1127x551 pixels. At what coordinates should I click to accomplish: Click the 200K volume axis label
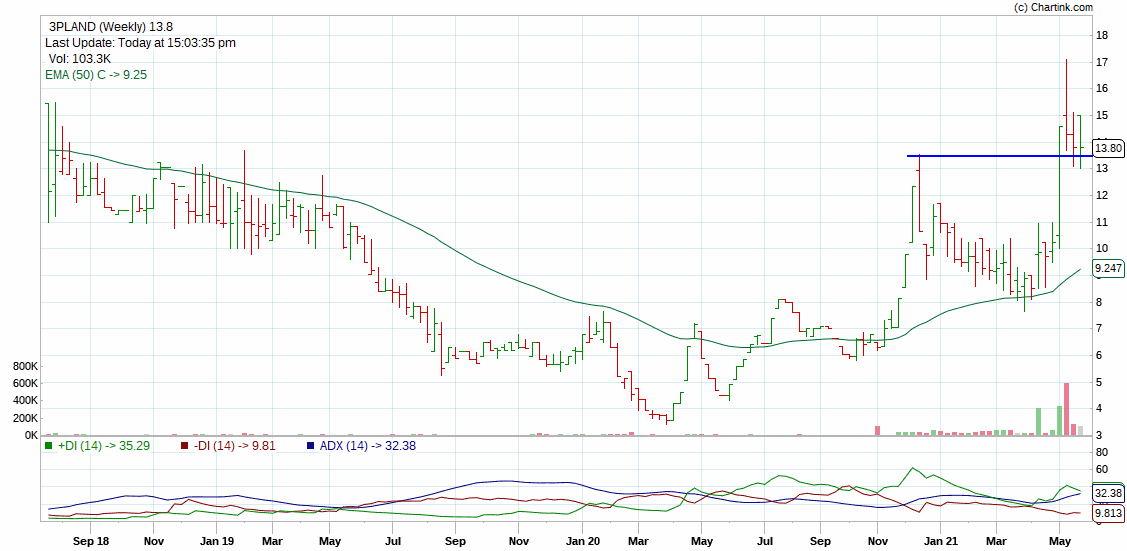pyautogui.click(x=25, y=418)
